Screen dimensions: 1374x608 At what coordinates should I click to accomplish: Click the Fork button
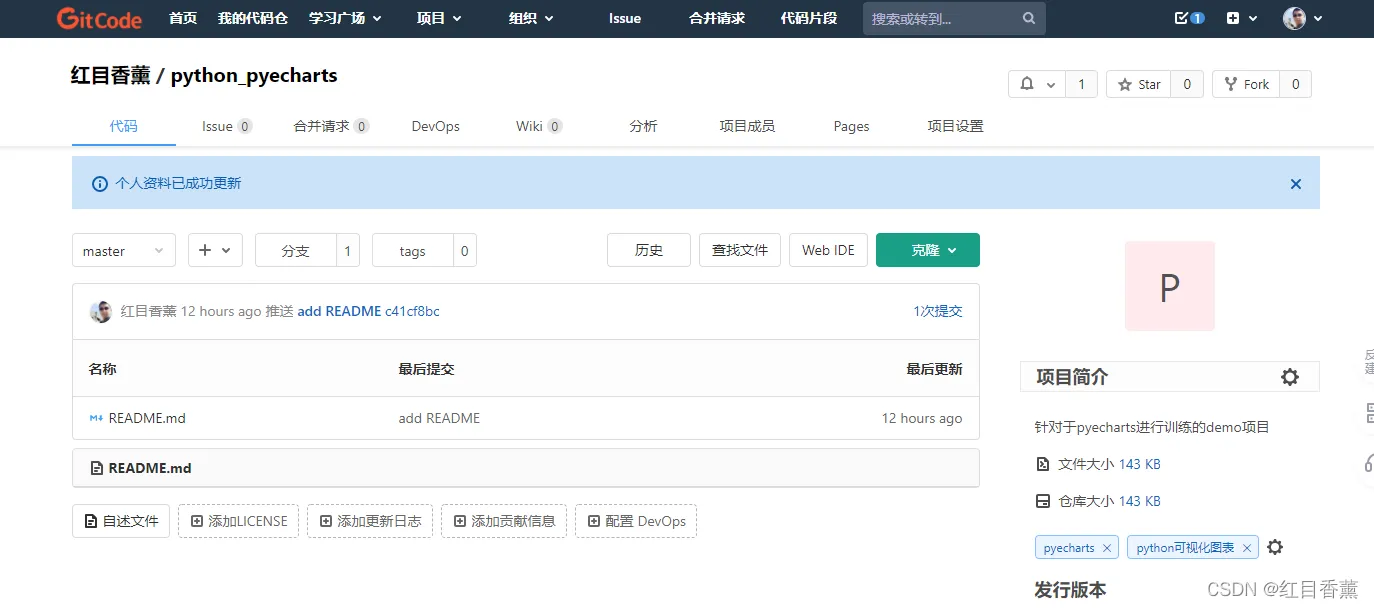point(1246,84)
